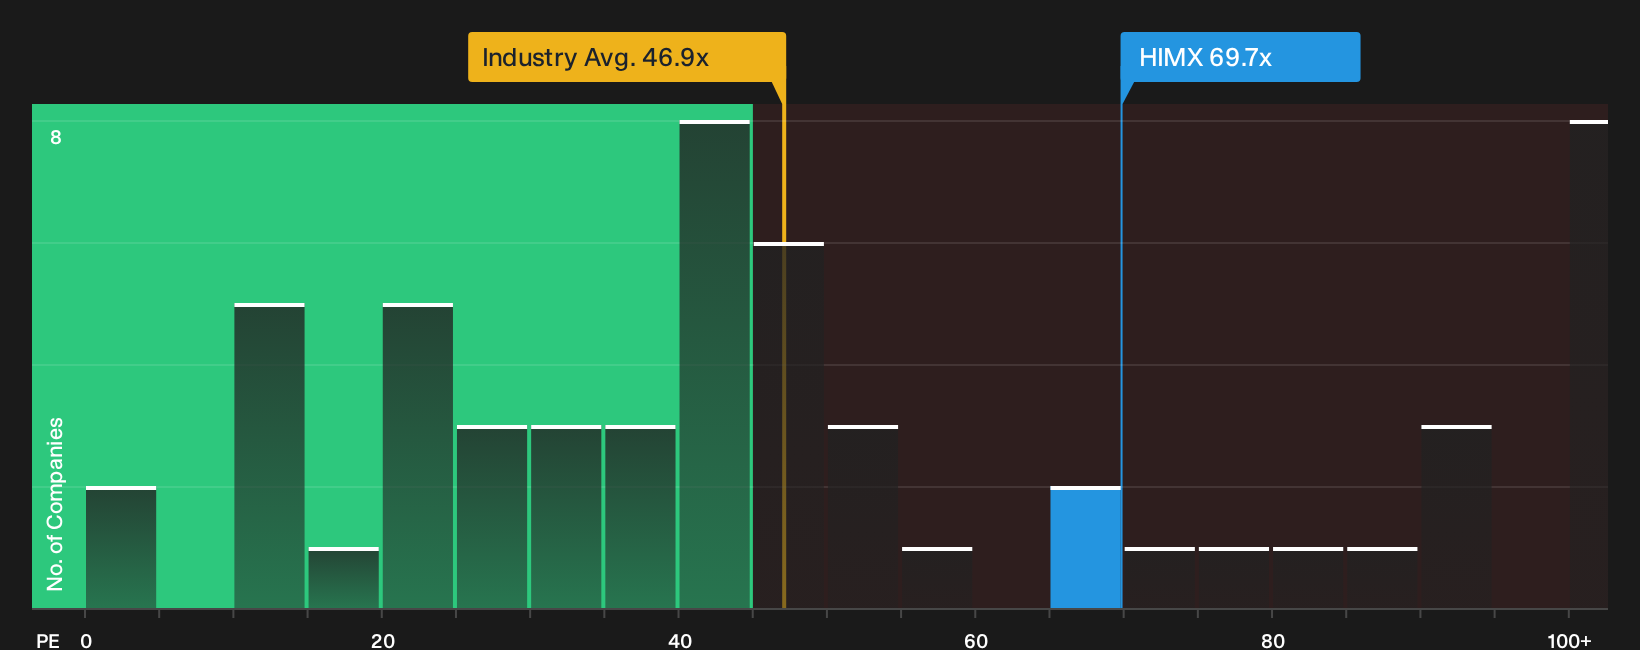Screen dimensions: 1640x650
Task: Select the bar at PE 25-30
Action: tap(492, 517)
